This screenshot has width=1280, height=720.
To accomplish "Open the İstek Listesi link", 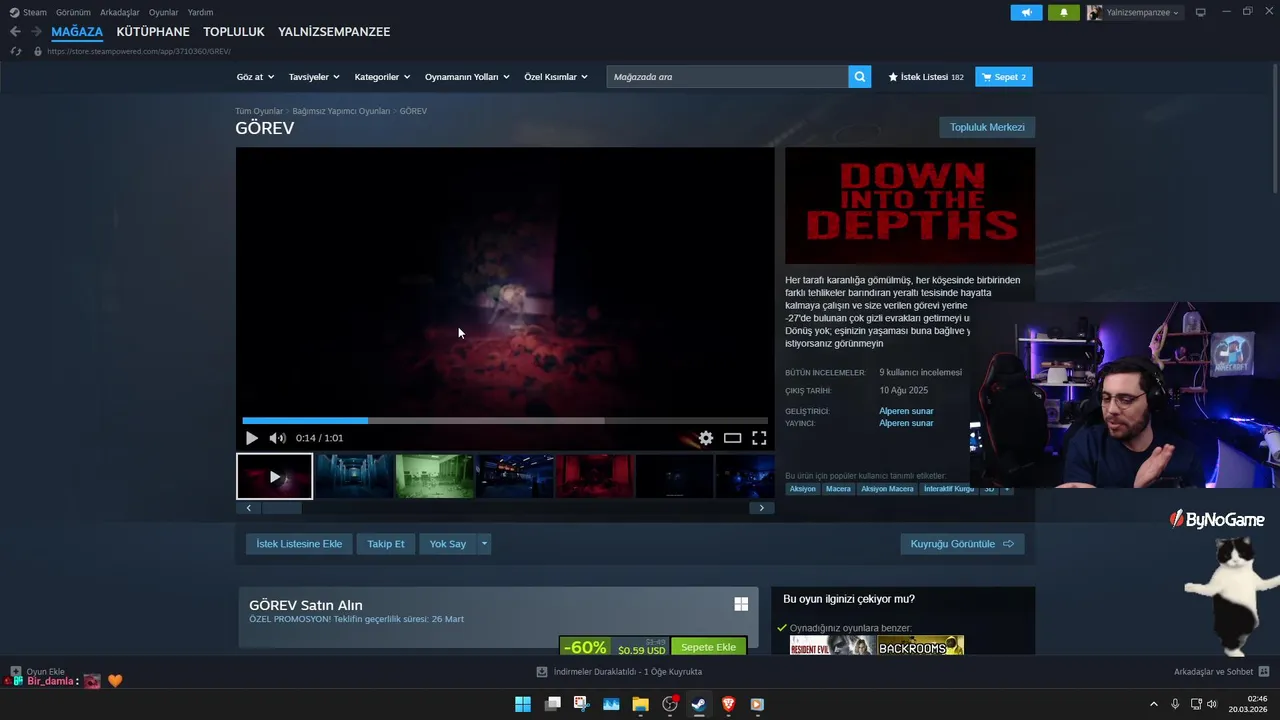I will [926, 77].
